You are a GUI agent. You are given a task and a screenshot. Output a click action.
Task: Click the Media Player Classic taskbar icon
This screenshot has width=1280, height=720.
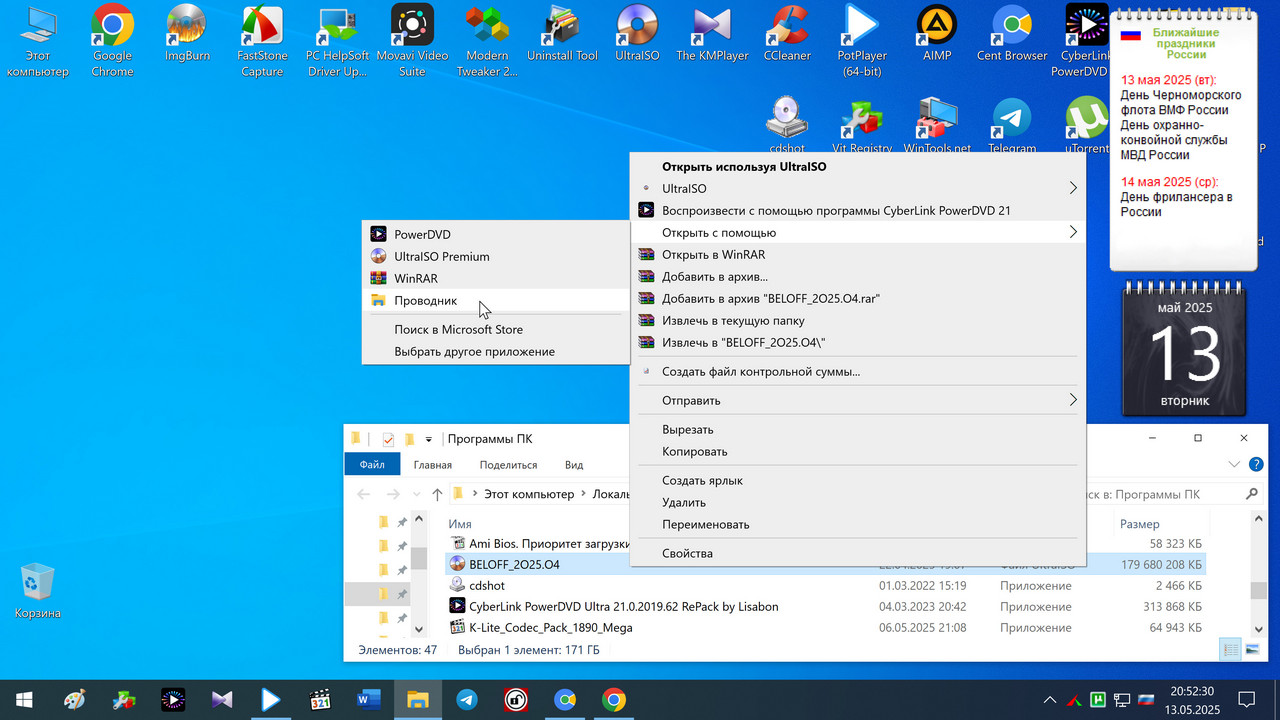click(x=319, y=700)
